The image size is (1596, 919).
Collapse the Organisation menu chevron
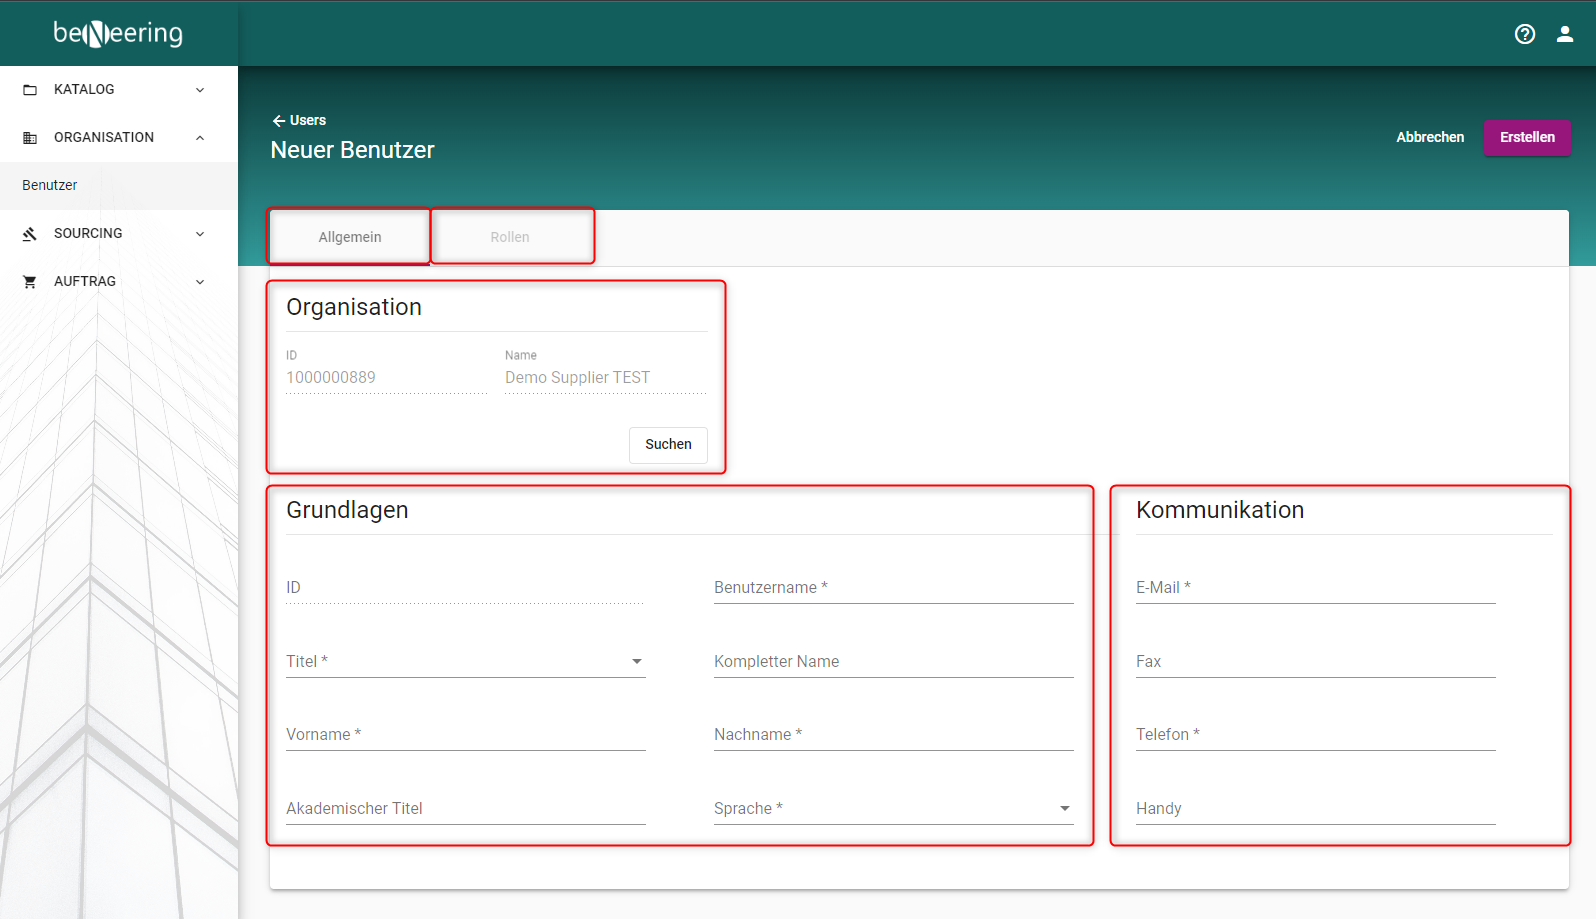pyautogui.click(x=200, y=138)
